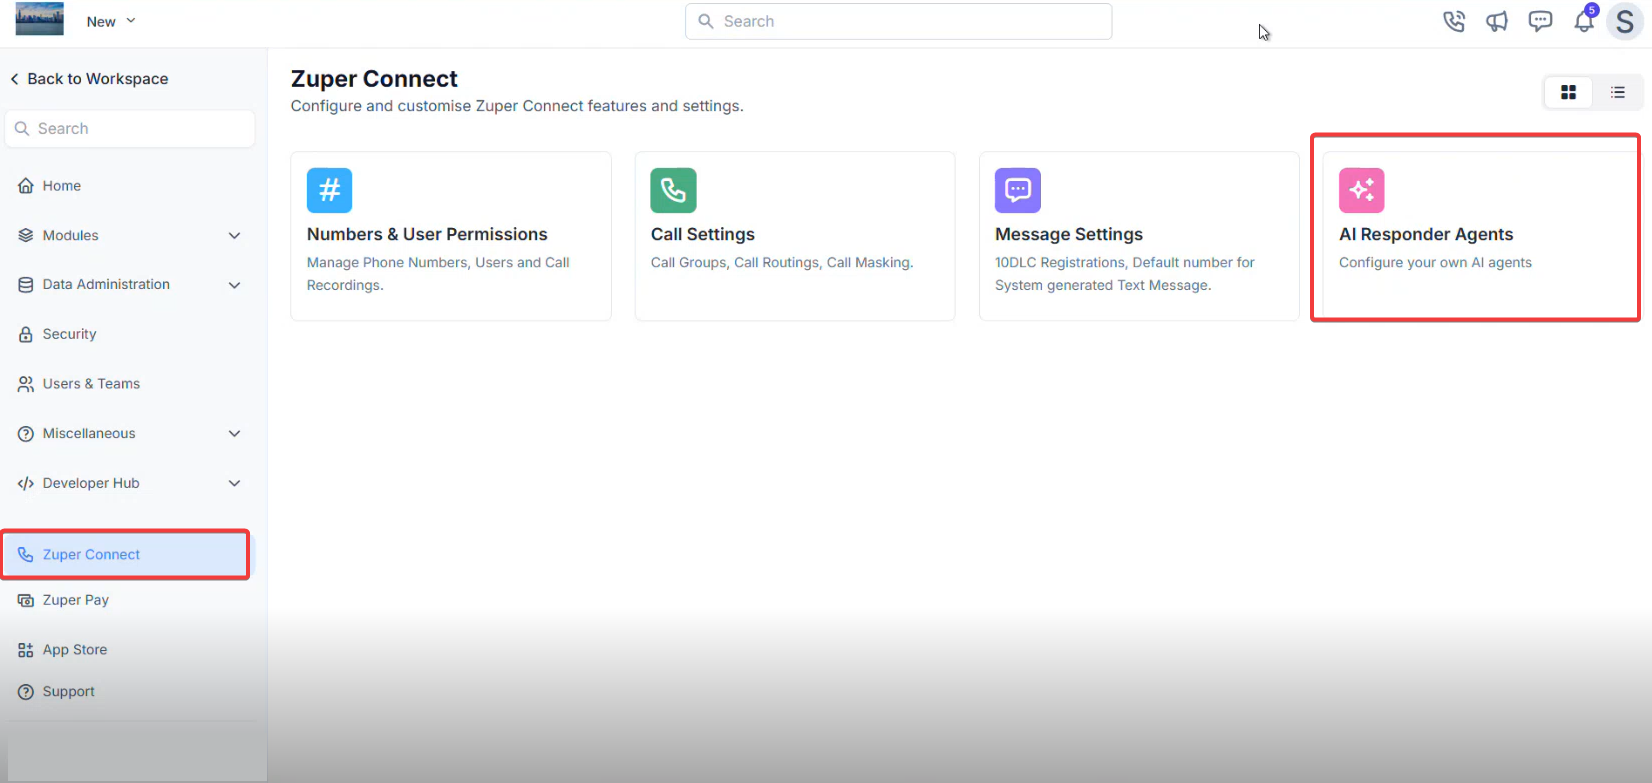Switch to grid view
1652x783 pixels.
click(1568, 92)
